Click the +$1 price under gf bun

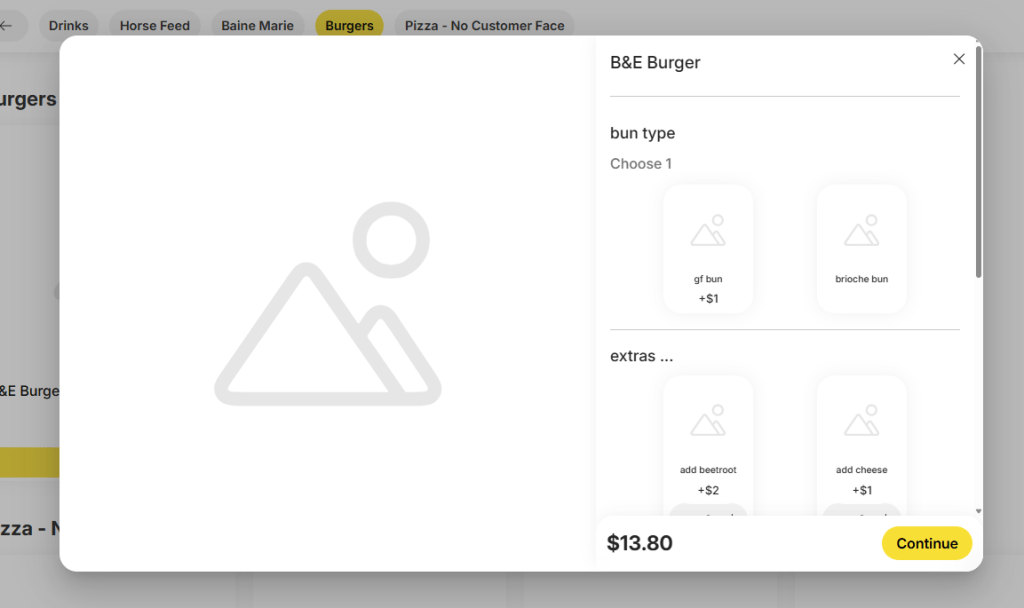point(708,298)
